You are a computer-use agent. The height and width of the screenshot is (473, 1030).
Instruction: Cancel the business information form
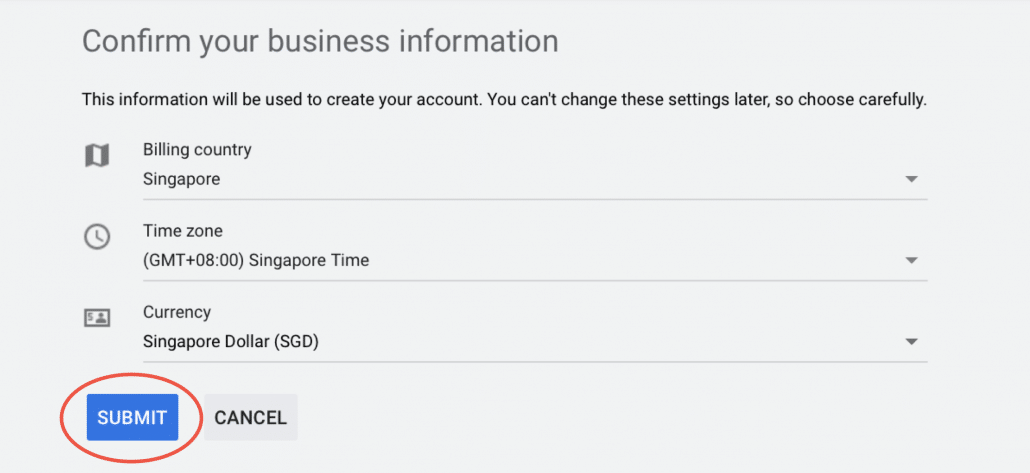pyautogui.click(x=251, y=417)
